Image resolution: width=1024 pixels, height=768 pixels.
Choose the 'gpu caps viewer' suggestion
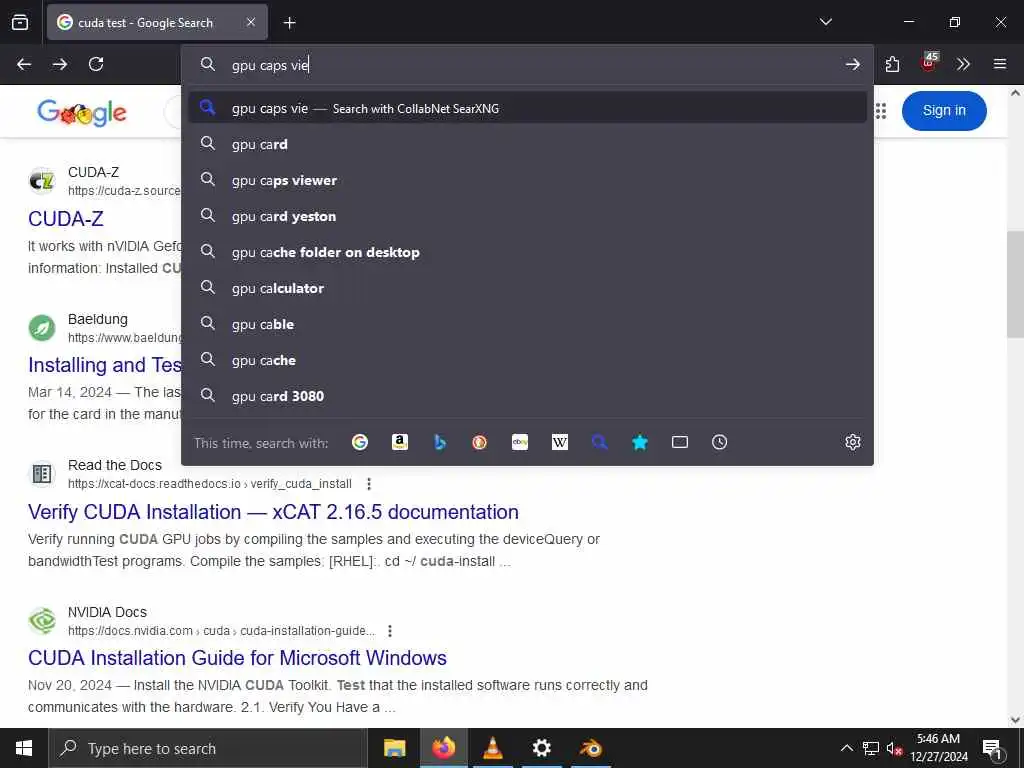[x=528, y=180]
